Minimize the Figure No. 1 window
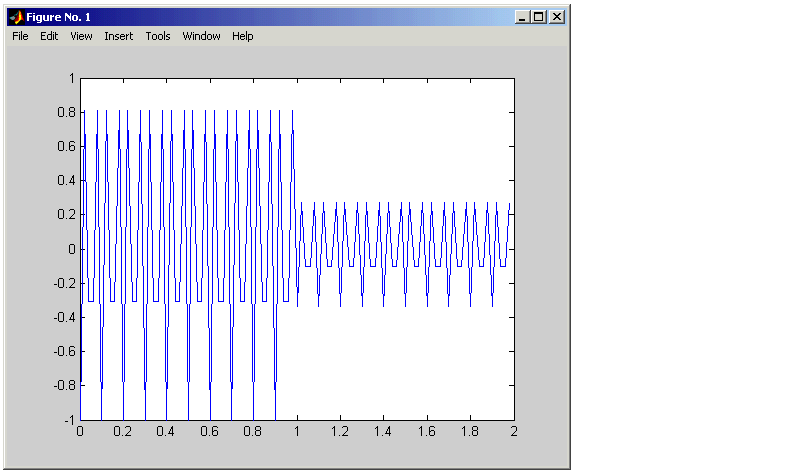 (521, 17)
